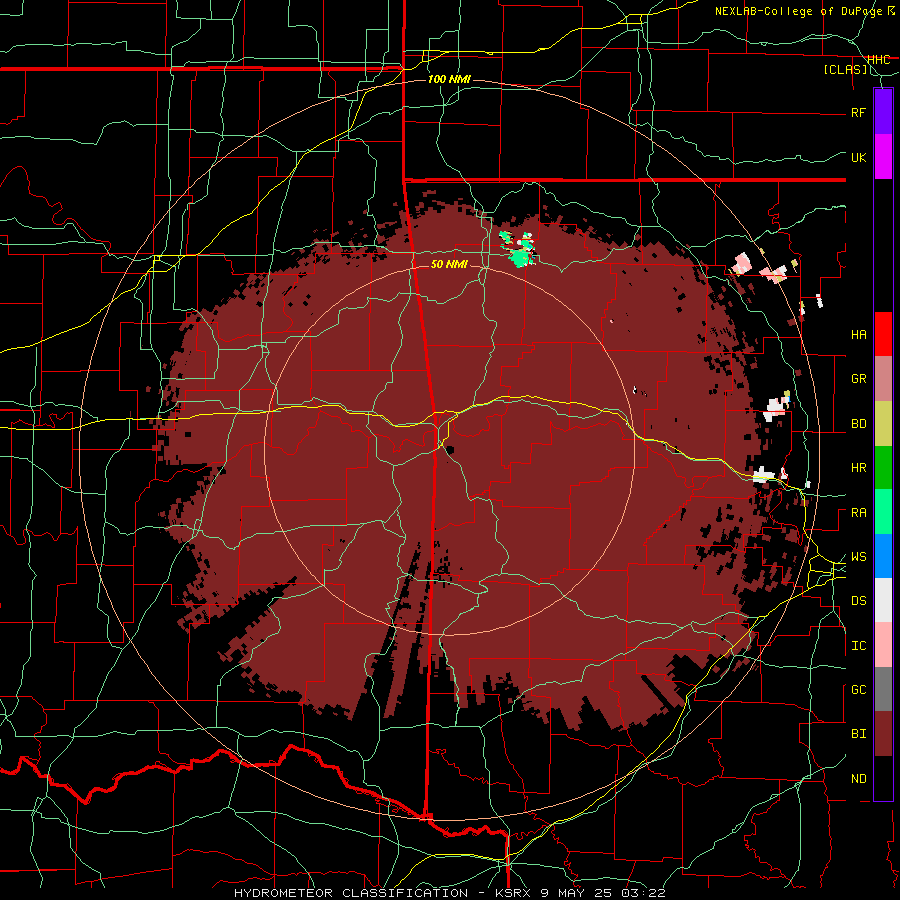Click the GR label beside the legend
900x900 pixels.
coord(859,379)
